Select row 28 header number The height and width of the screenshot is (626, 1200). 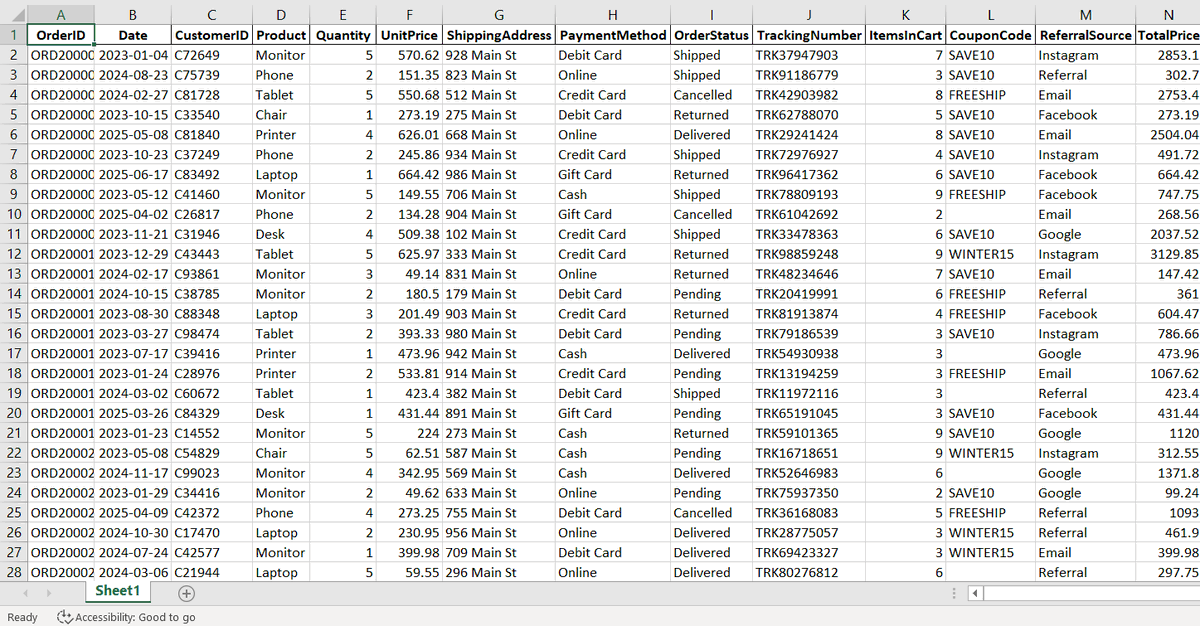pyautogui.click(x=13, y=572)
